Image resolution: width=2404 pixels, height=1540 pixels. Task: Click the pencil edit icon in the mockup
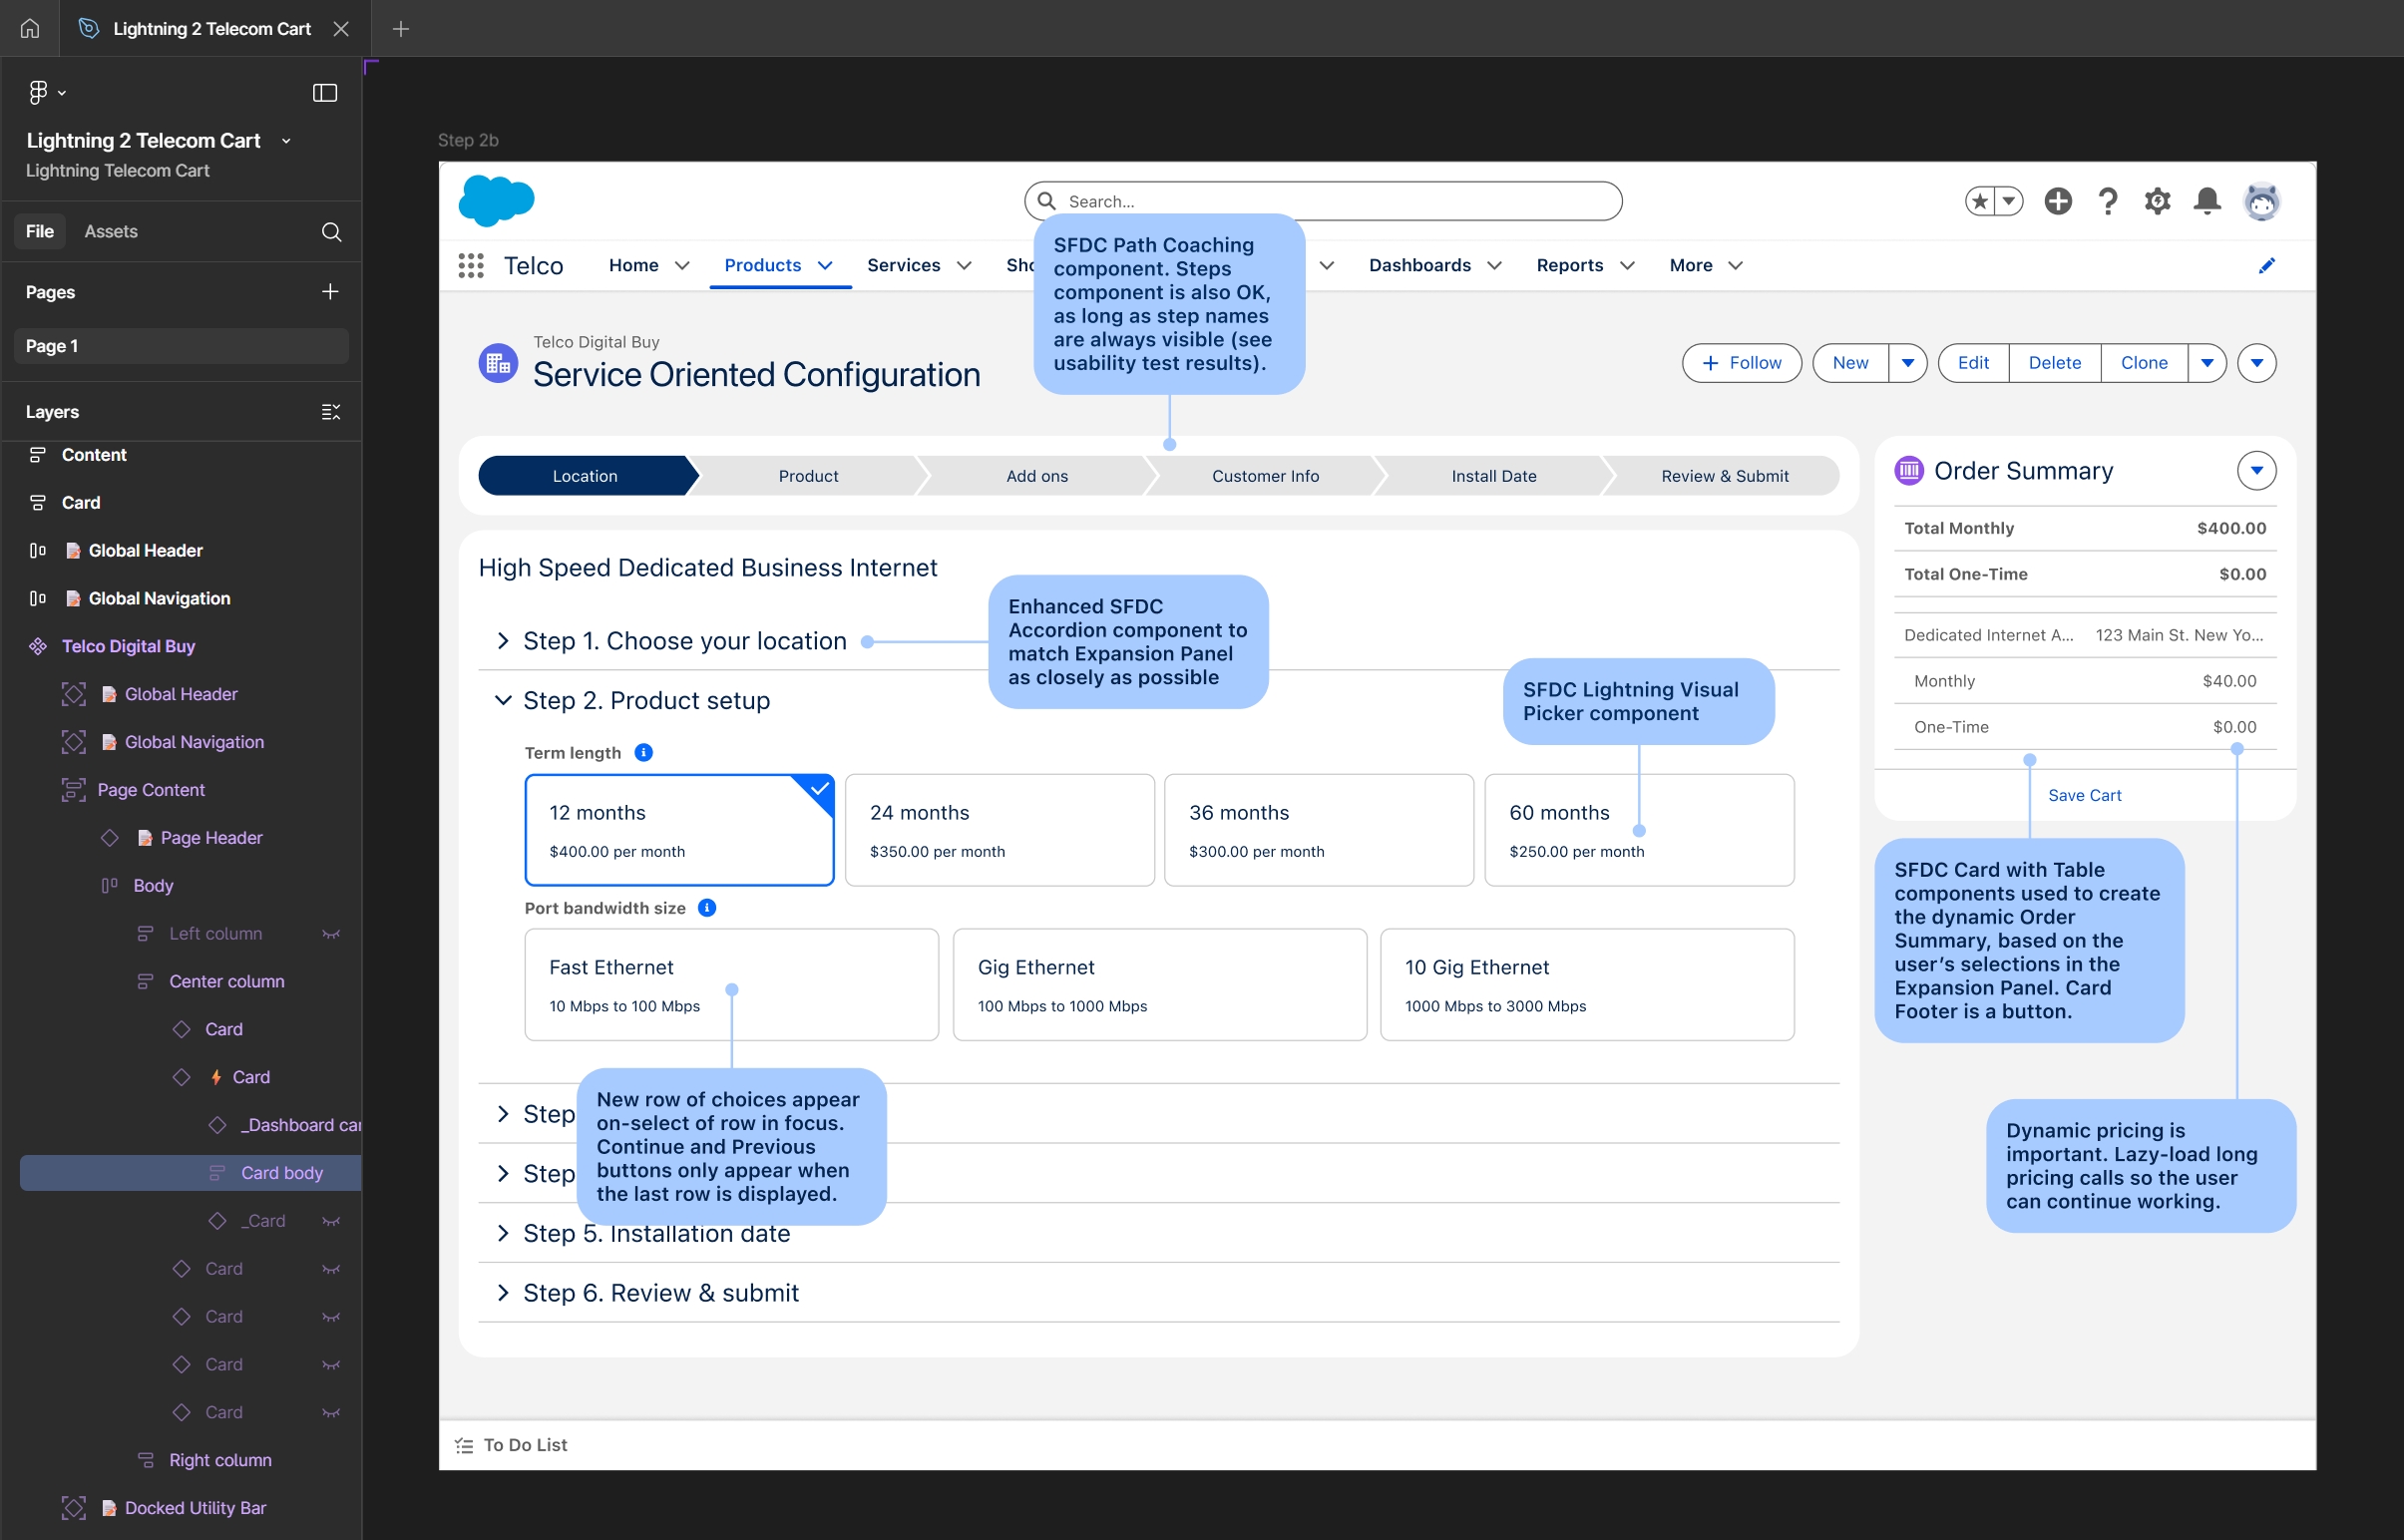tap(2267, 264)
